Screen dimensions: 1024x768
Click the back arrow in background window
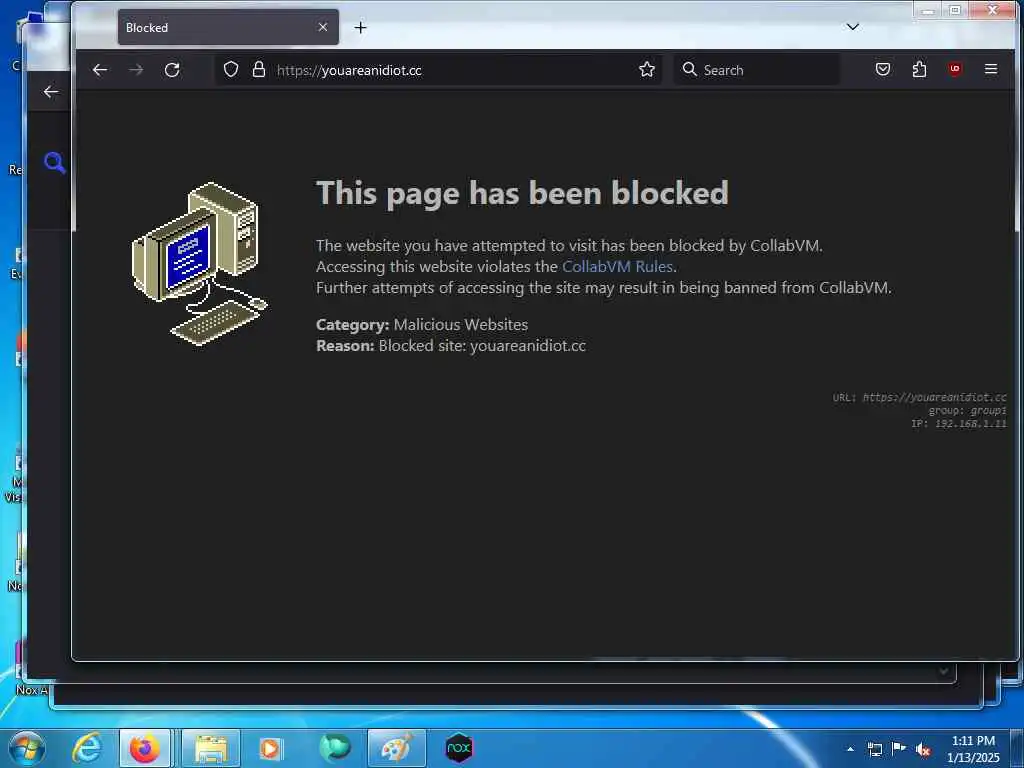point(51,92)
